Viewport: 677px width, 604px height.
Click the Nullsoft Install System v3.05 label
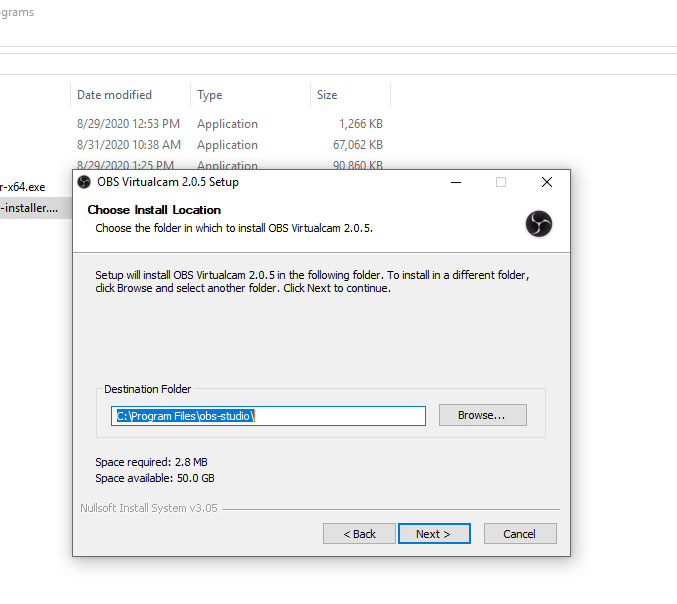pyautogui.click(x=149, y=508)
